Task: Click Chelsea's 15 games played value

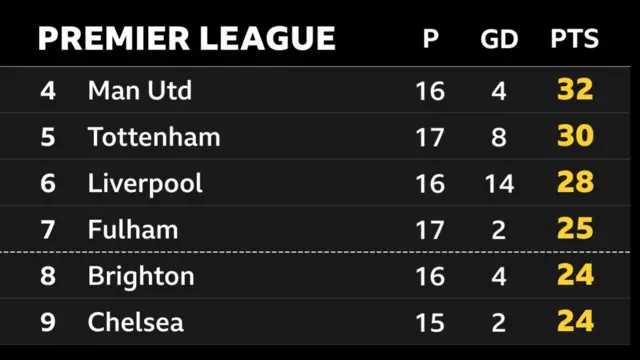Action: 430,323
